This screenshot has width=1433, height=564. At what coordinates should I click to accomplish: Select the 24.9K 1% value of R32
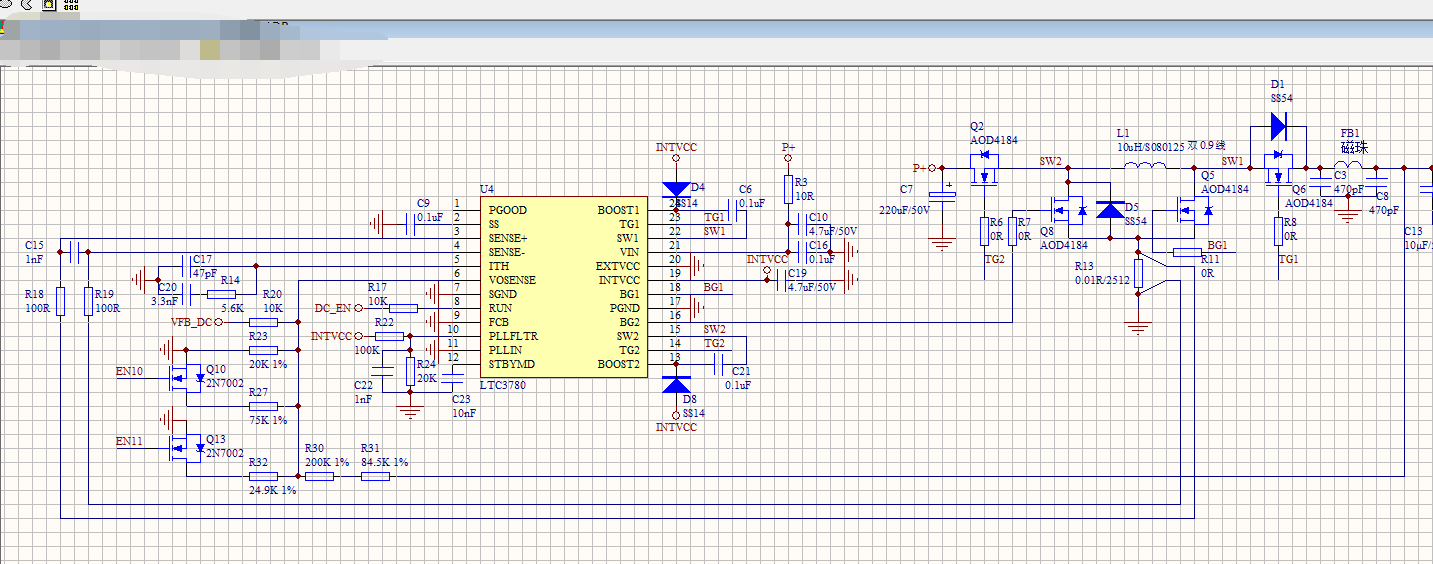click(x=272, y=491)
